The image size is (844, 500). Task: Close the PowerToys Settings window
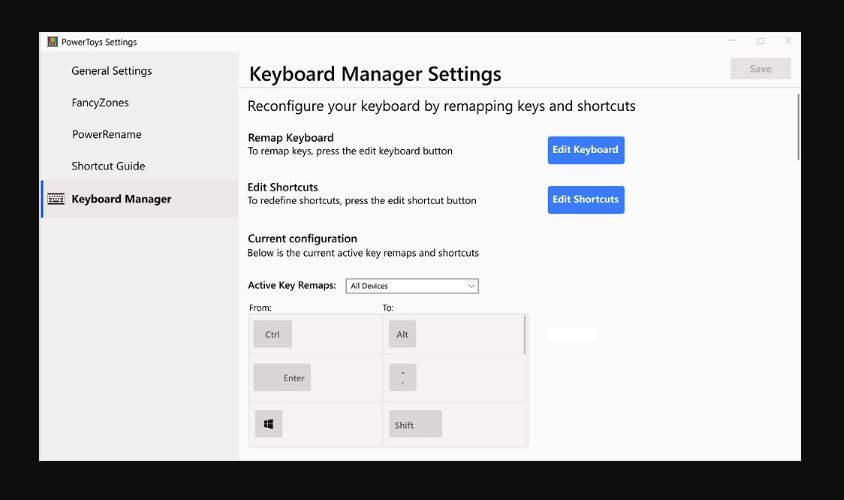coord(788,41)
